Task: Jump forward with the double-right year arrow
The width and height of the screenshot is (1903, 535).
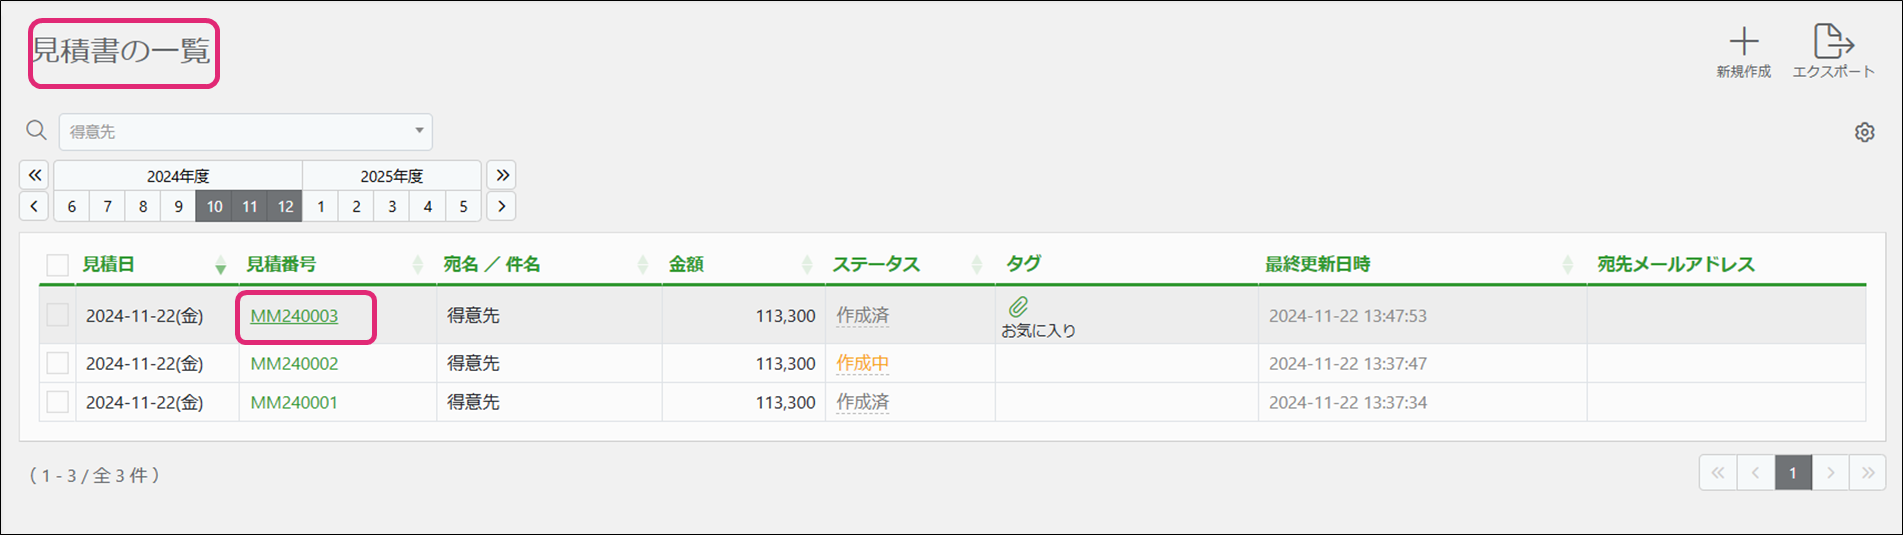Action: pos(502,175)
